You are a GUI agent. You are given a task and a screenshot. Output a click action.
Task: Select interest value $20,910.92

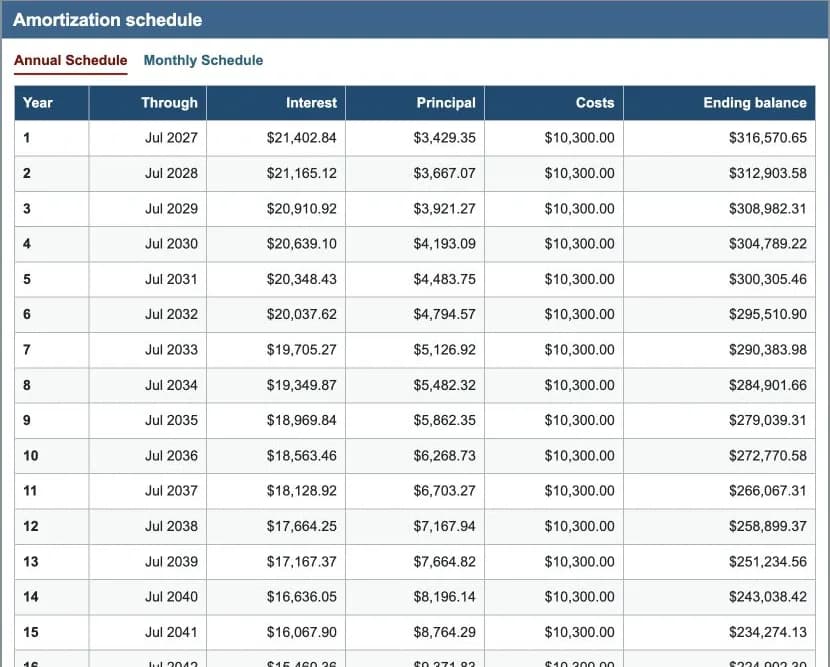301,209
